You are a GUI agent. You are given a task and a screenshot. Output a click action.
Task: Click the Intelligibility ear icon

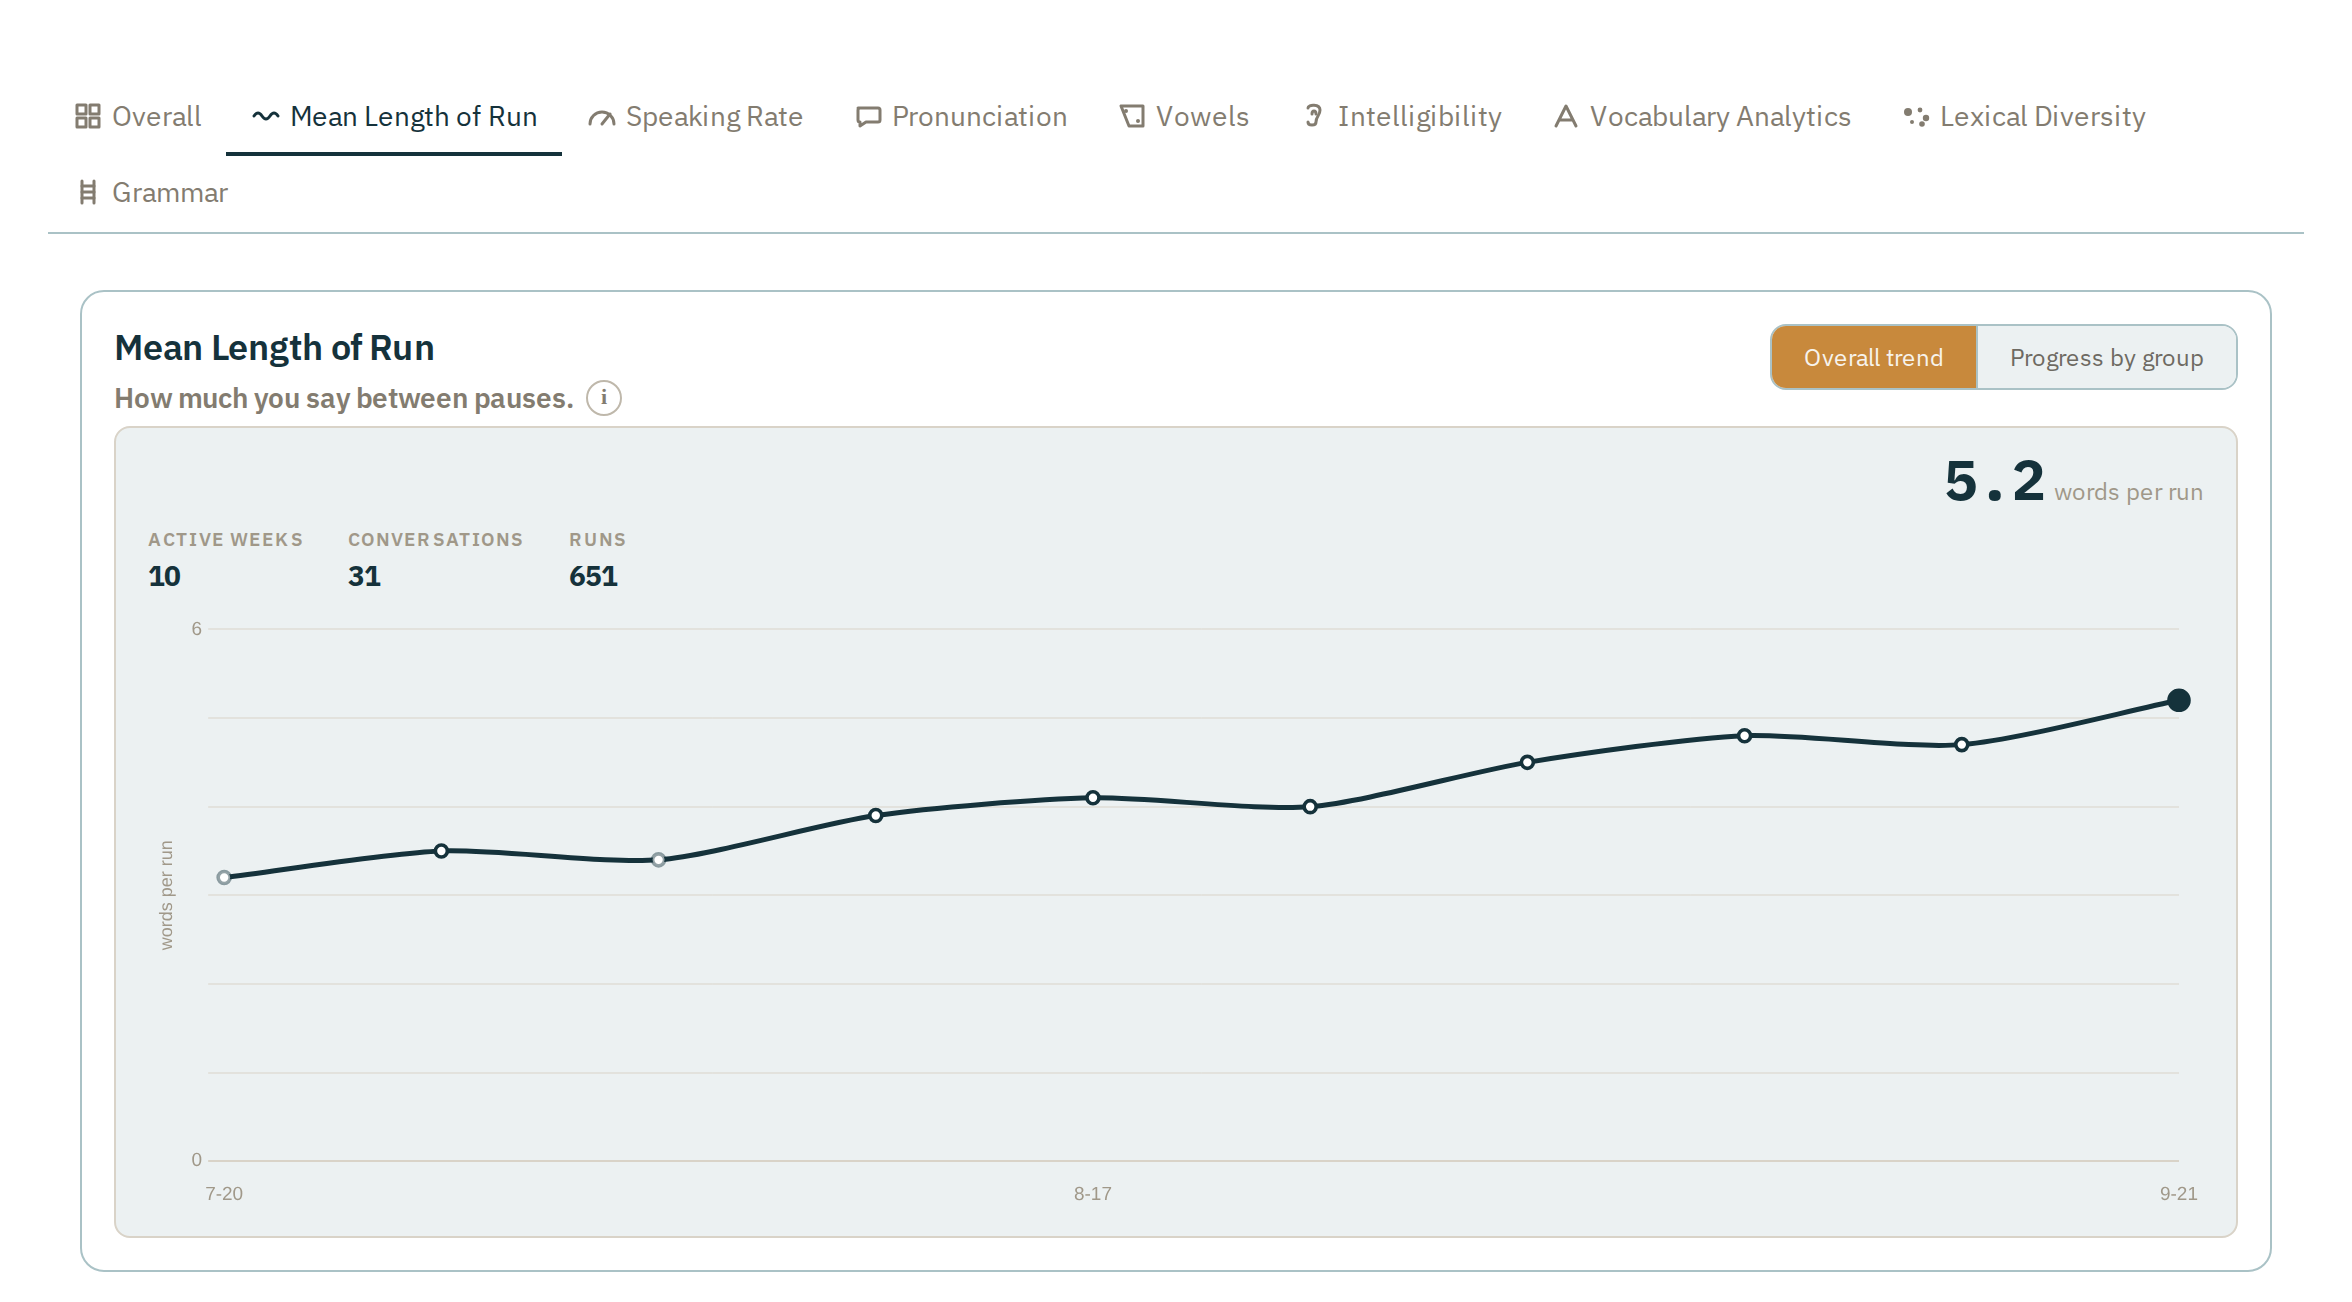tap(1314, 117)
